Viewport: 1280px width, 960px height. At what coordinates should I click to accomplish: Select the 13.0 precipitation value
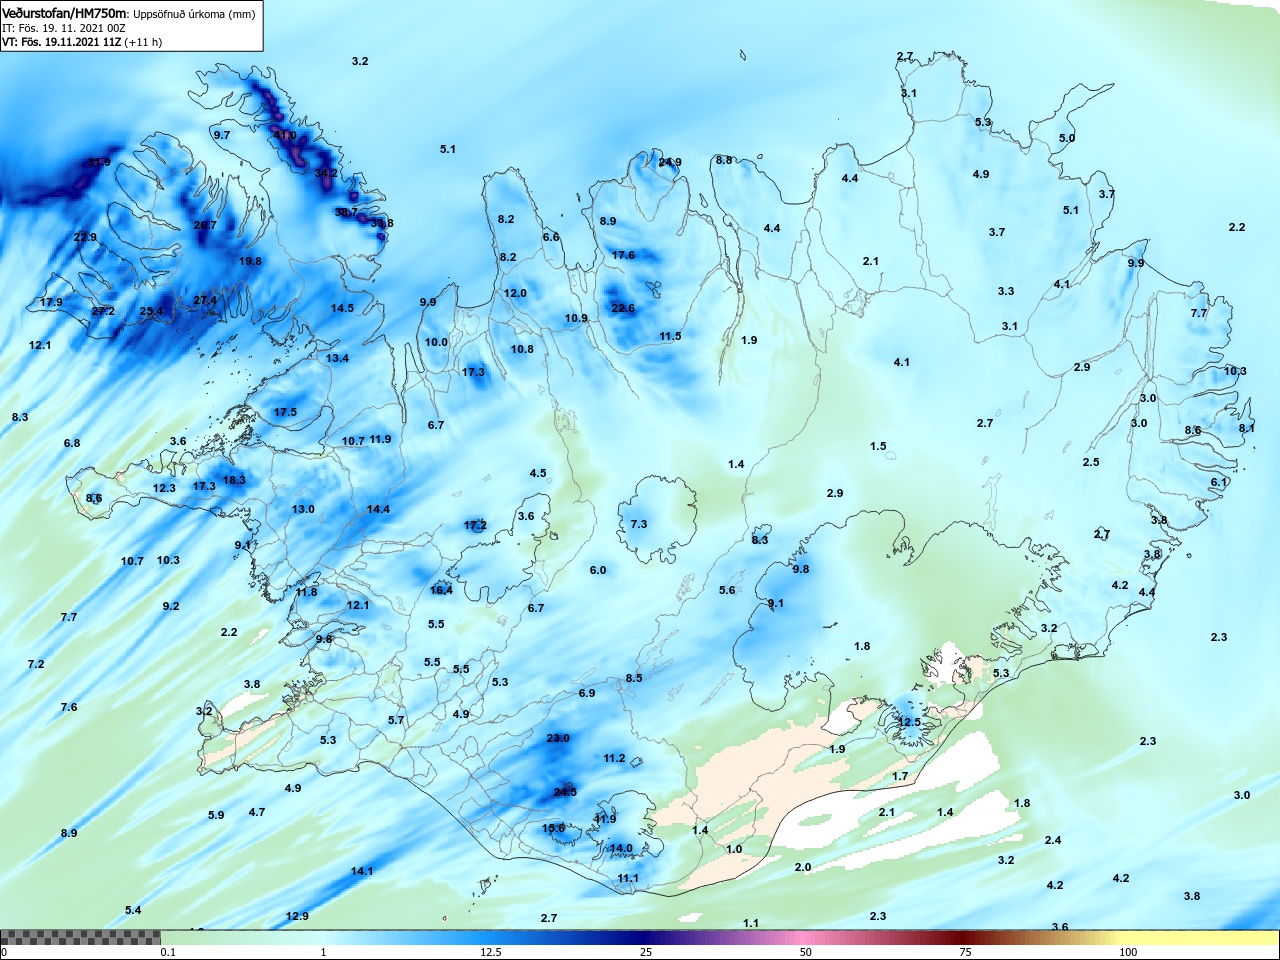coord(303,509)
